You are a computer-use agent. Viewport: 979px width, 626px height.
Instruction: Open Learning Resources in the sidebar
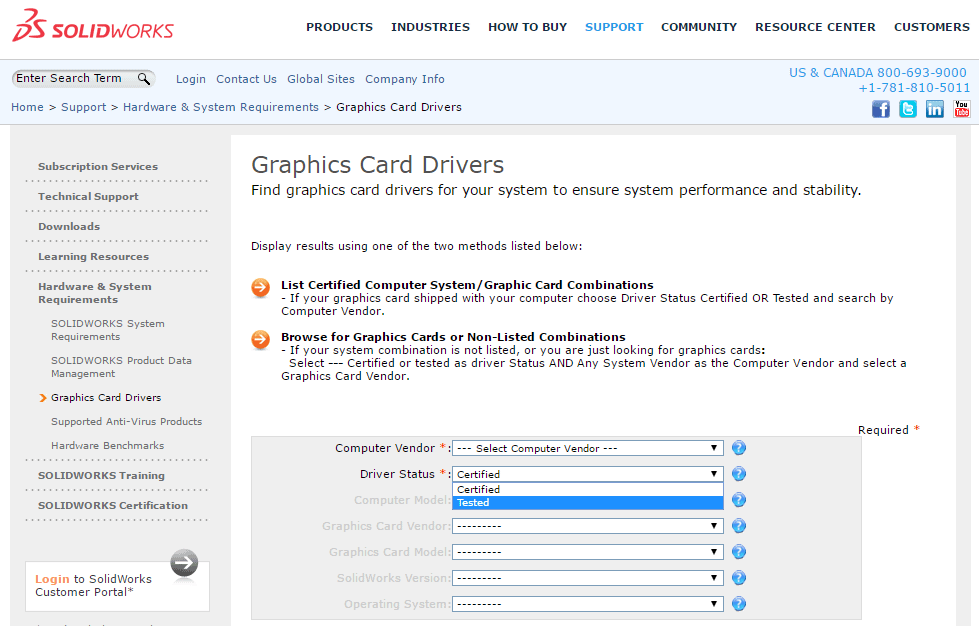[x=94, y=257]
